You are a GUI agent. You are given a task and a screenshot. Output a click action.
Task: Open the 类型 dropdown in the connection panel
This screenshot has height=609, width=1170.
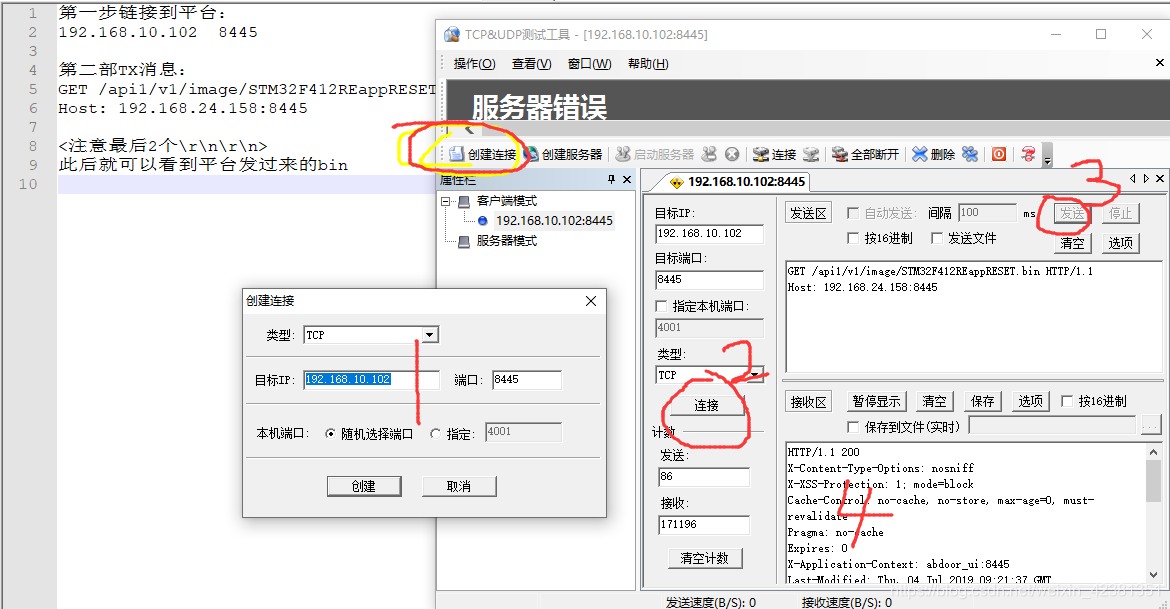pos(756,375)
